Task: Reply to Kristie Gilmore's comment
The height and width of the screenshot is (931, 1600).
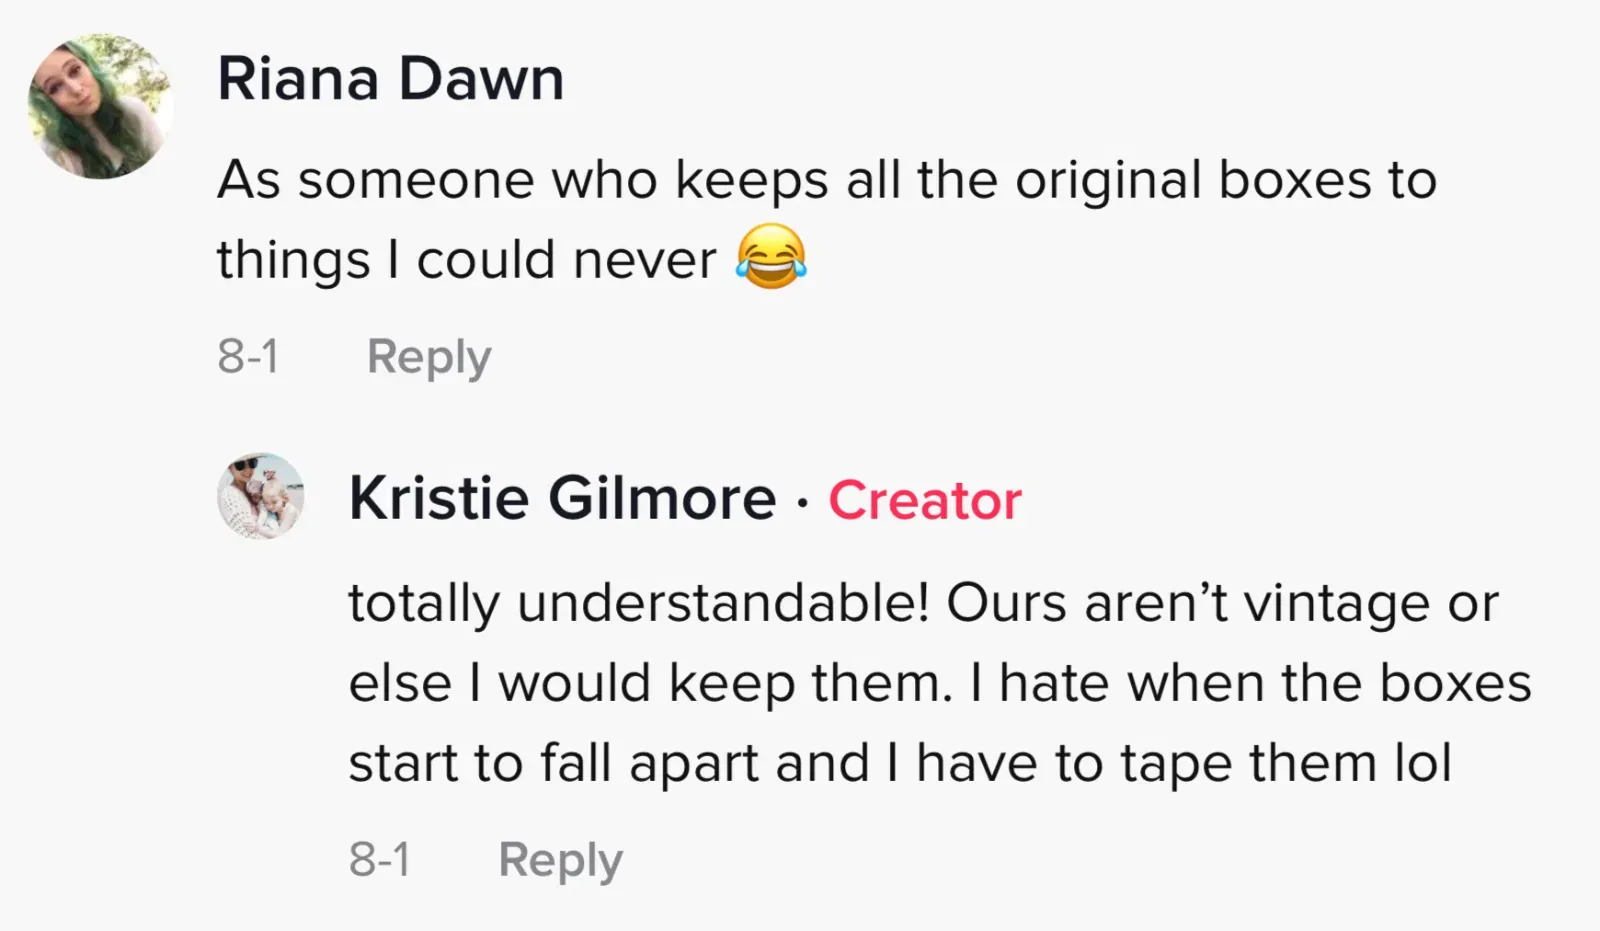Action: tap(560, 859)
